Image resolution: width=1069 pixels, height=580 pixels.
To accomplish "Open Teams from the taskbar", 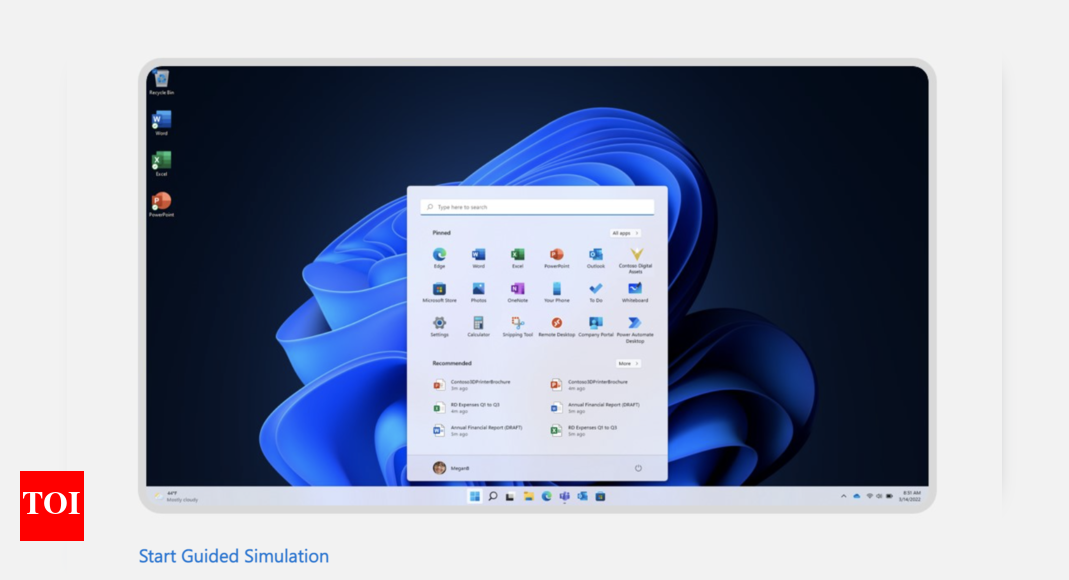I will 564,496.
